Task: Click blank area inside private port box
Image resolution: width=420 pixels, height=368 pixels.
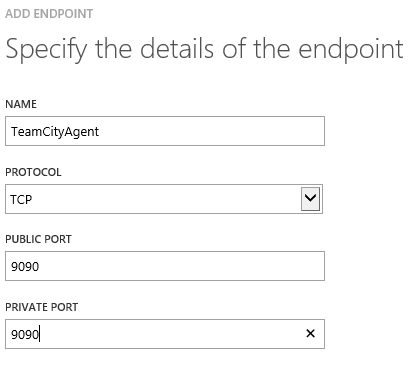Action: click(170, 334)
